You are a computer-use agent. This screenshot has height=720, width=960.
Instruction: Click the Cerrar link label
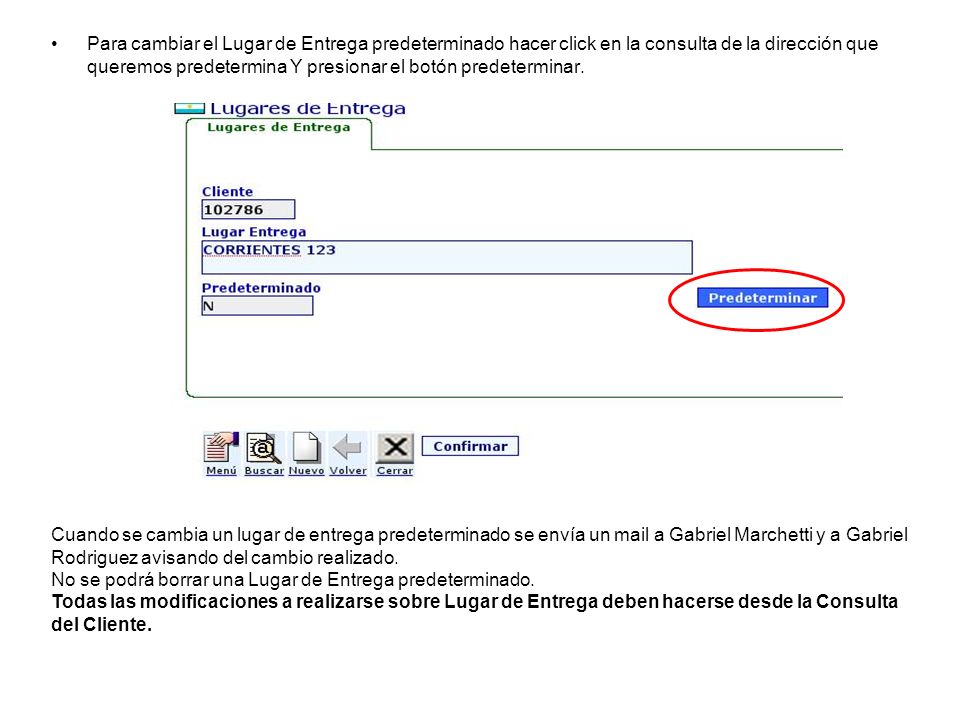click(x=395, y=471)
